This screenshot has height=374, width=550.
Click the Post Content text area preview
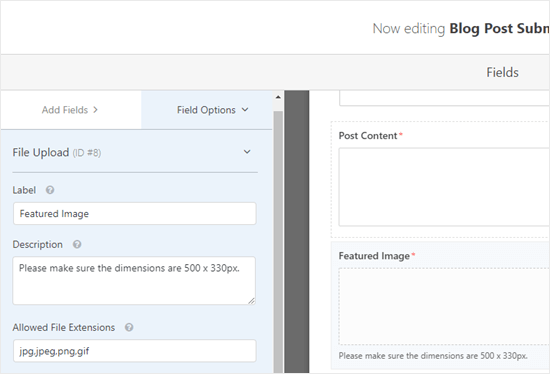[444, 187]
